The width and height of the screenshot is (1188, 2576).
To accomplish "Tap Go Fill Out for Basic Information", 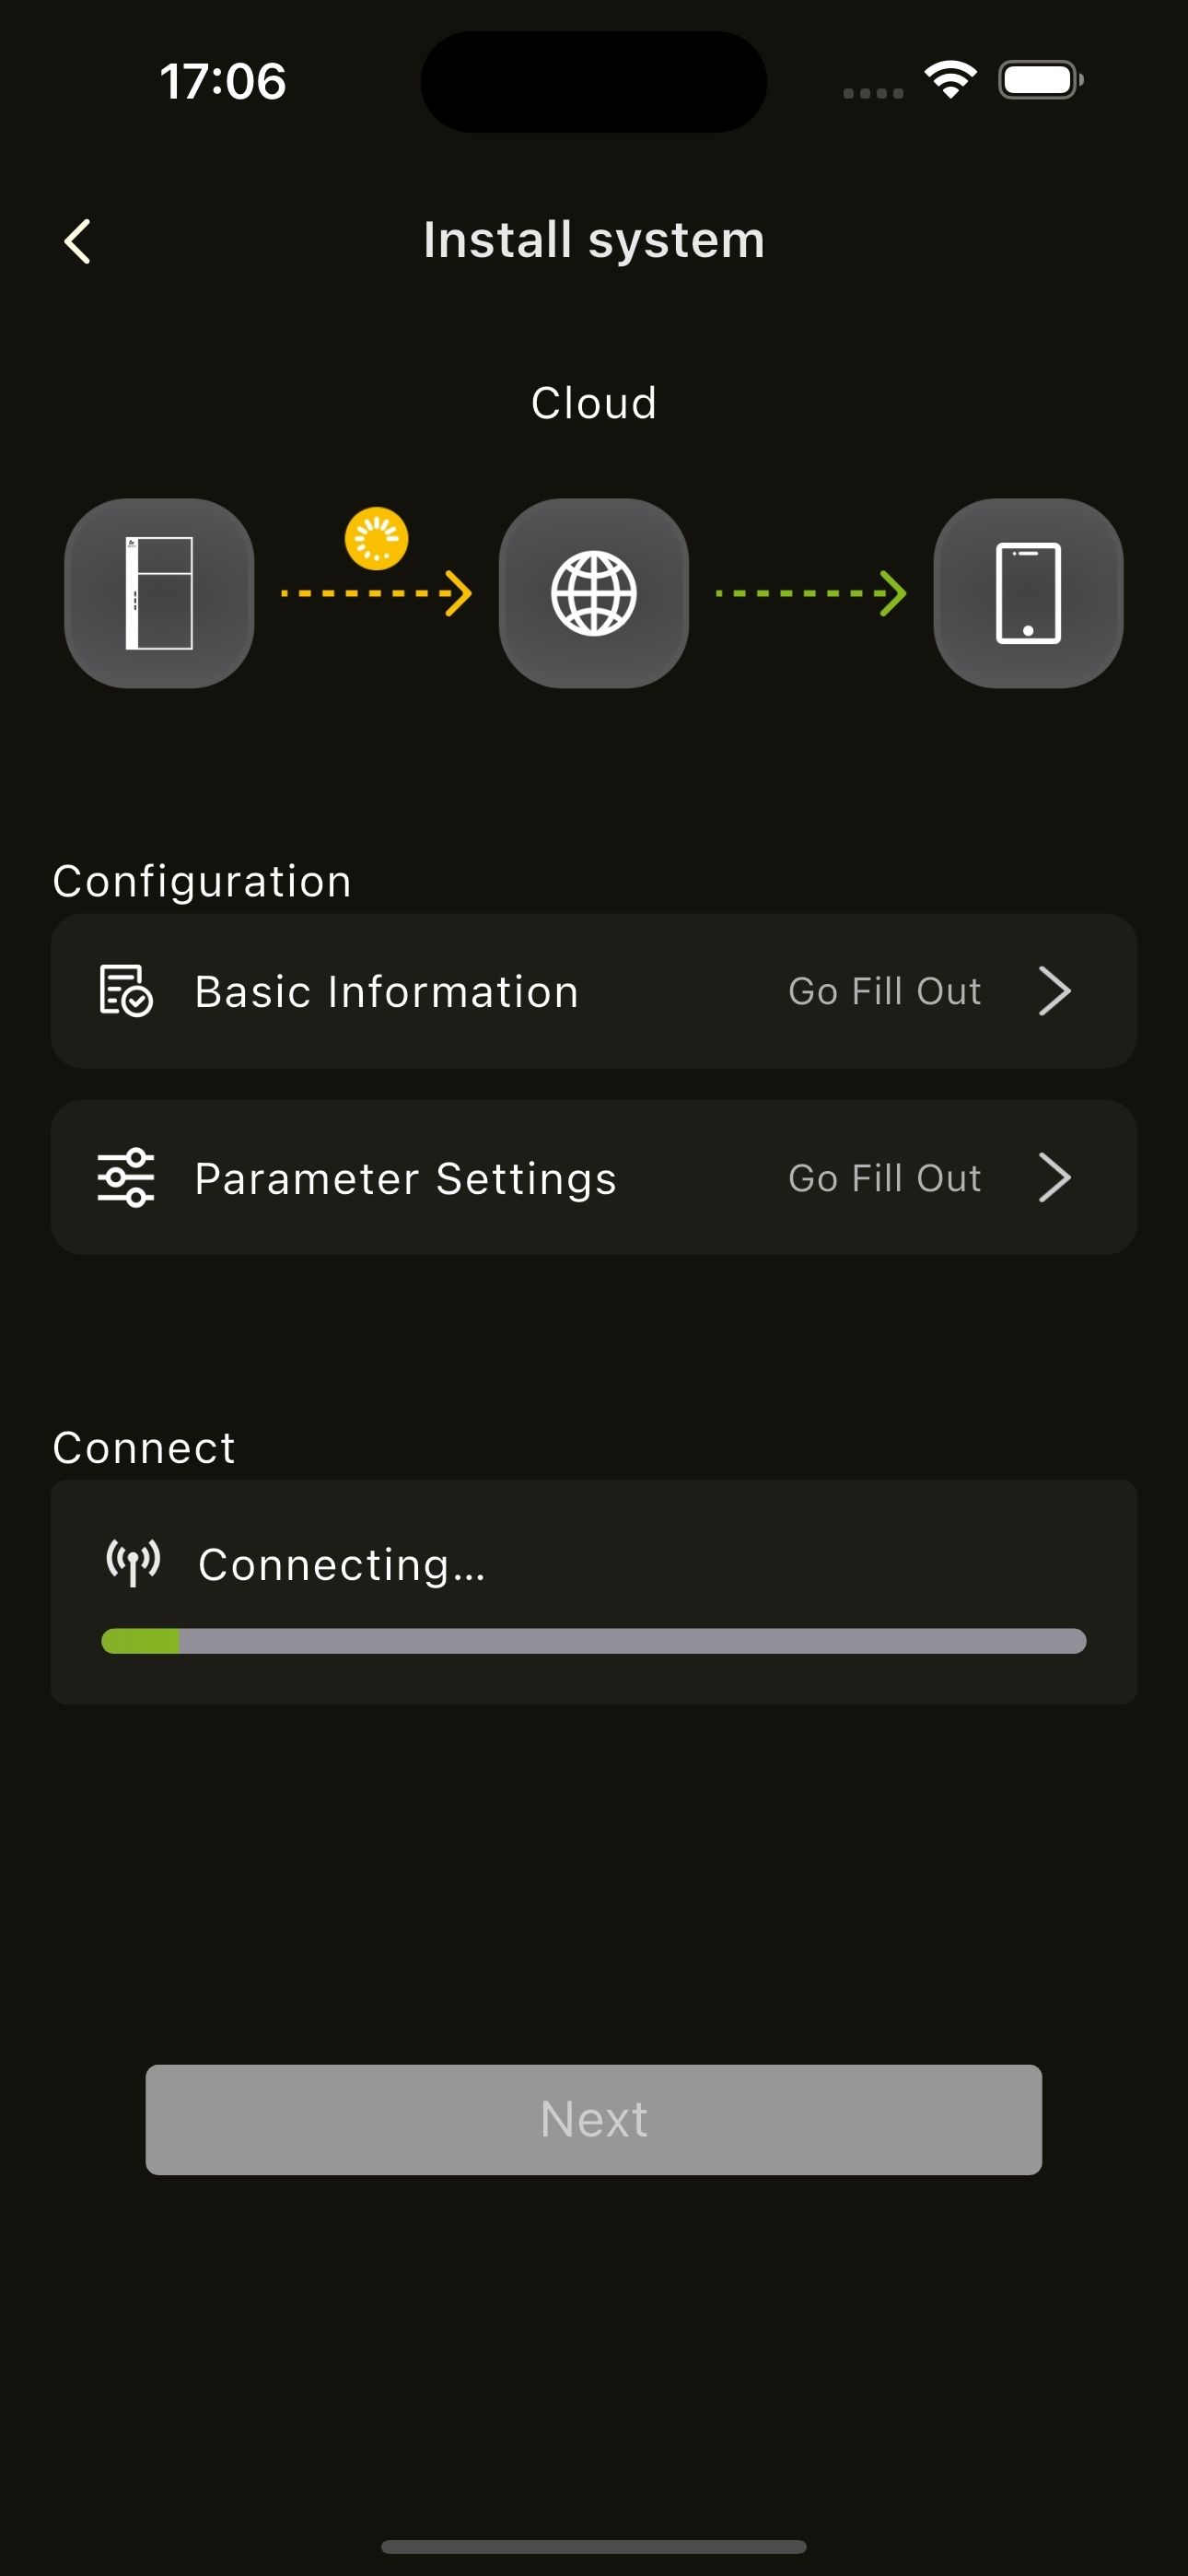I will point(884,991).
